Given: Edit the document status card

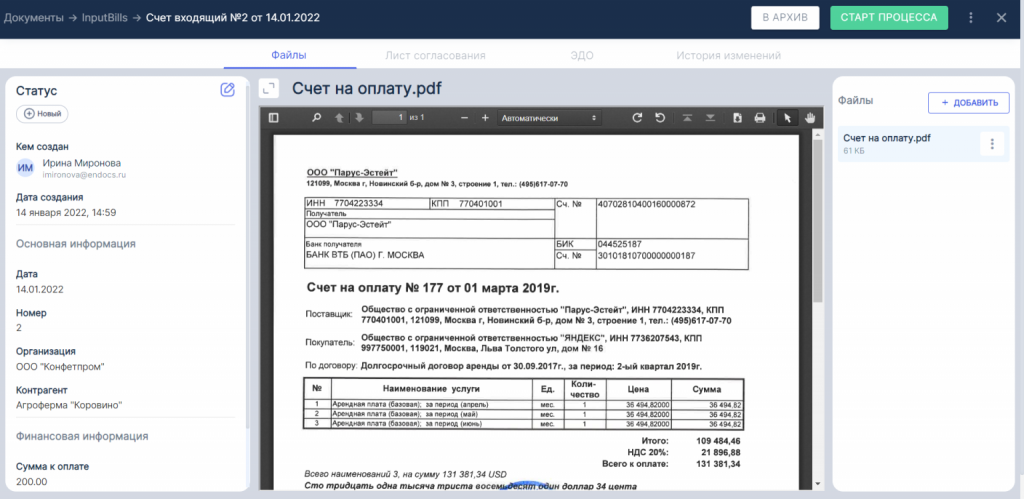Looking at the screenshot, I should (x=227, y=90).
